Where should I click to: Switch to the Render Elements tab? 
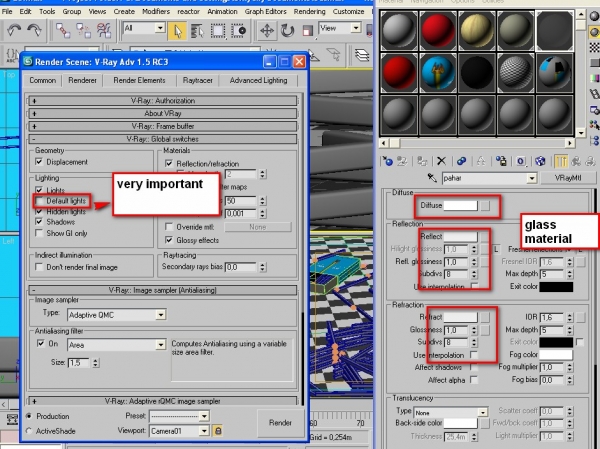click(x=139, y=80)
